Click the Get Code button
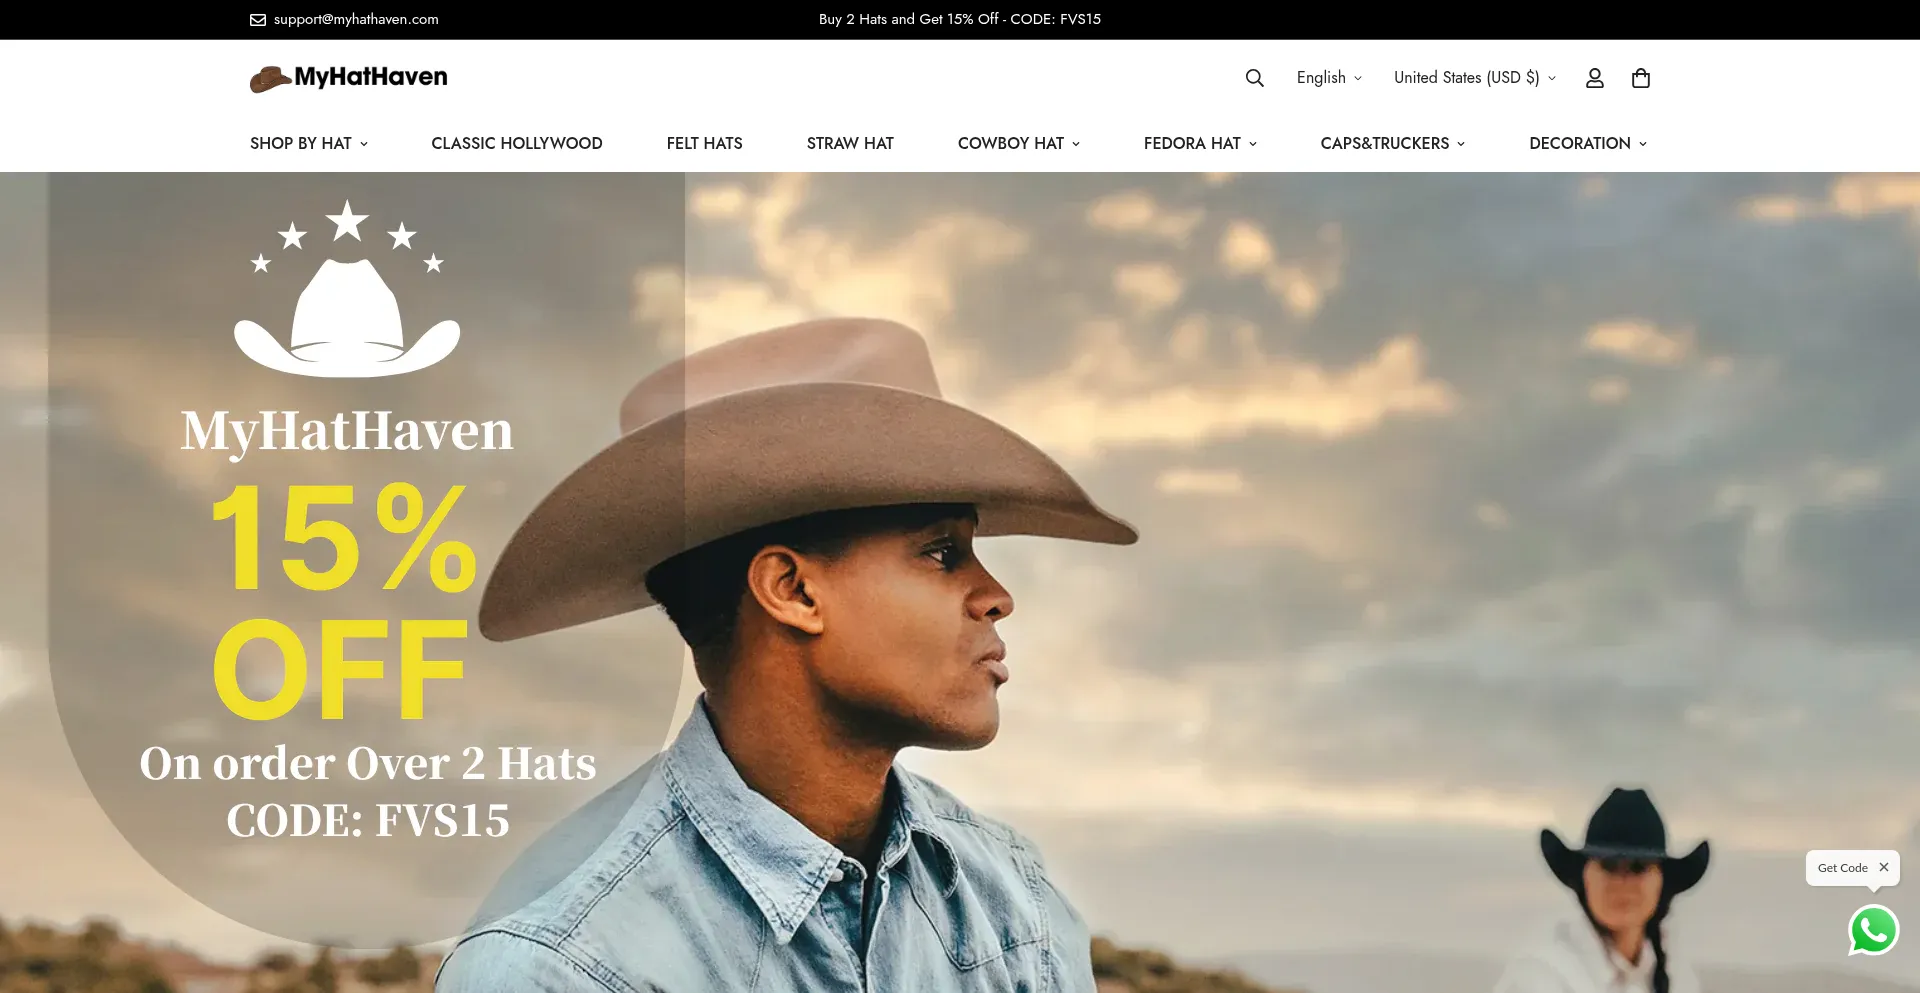This screenshot has width=1920, height=993. coord(1843,868)
